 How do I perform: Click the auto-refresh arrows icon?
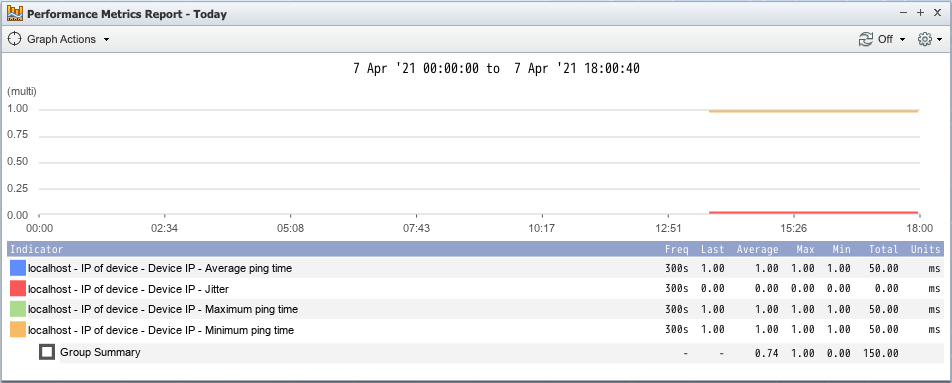pos(865,39)
